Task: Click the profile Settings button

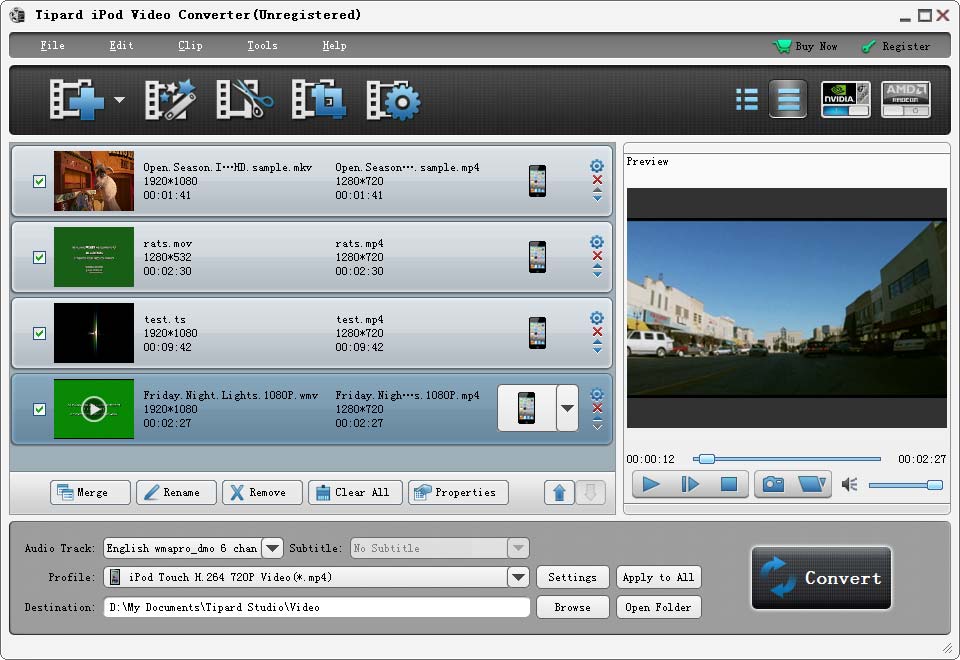Action: (x=572, y=577)
